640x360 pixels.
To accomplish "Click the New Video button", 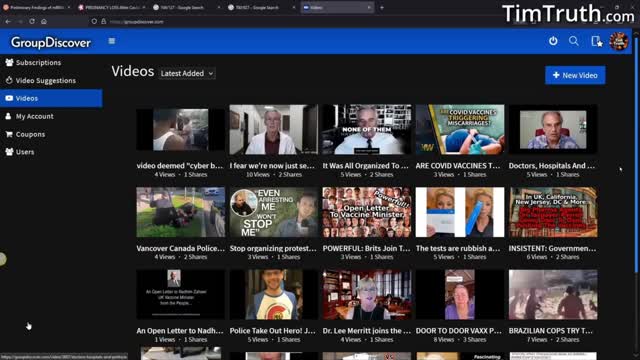I will coord(575,76).
